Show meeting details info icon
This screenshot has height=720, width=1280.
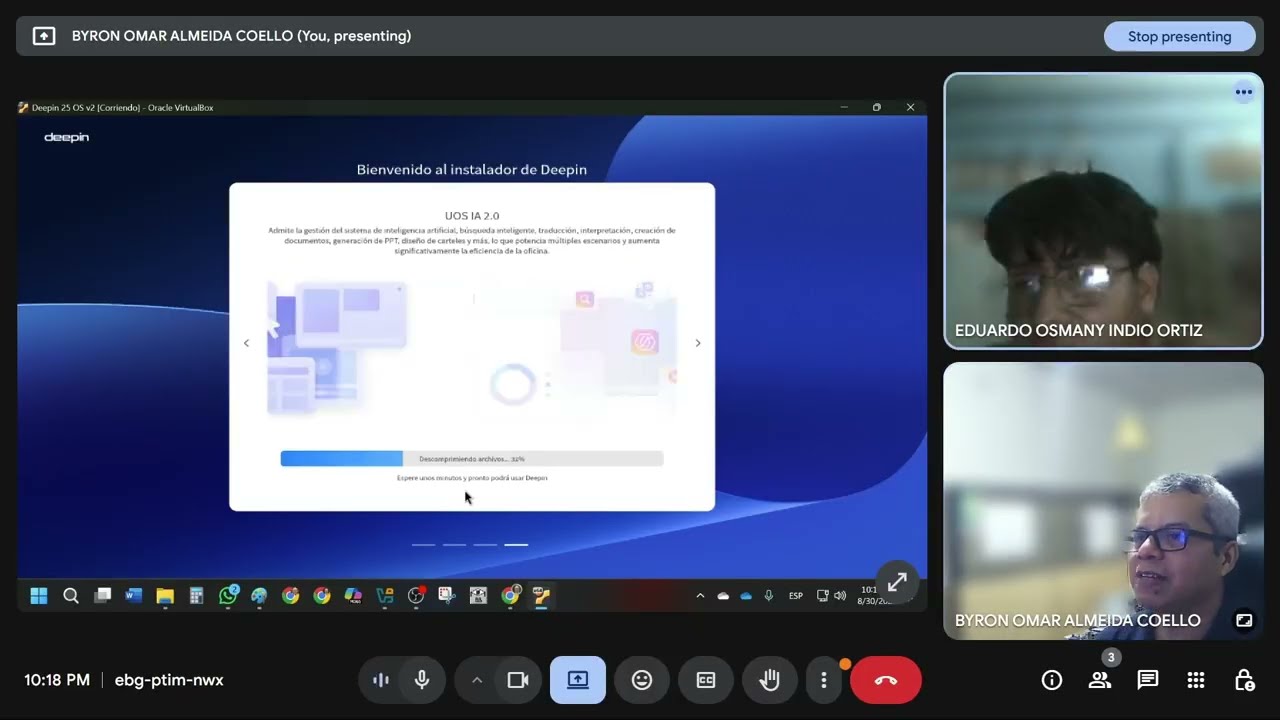[x=1052, y=680]
